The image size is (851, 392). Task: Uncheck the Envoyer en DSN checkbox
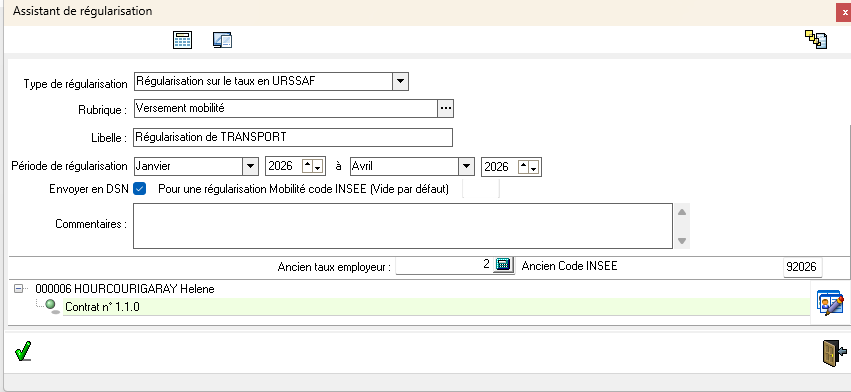(140, 189)
